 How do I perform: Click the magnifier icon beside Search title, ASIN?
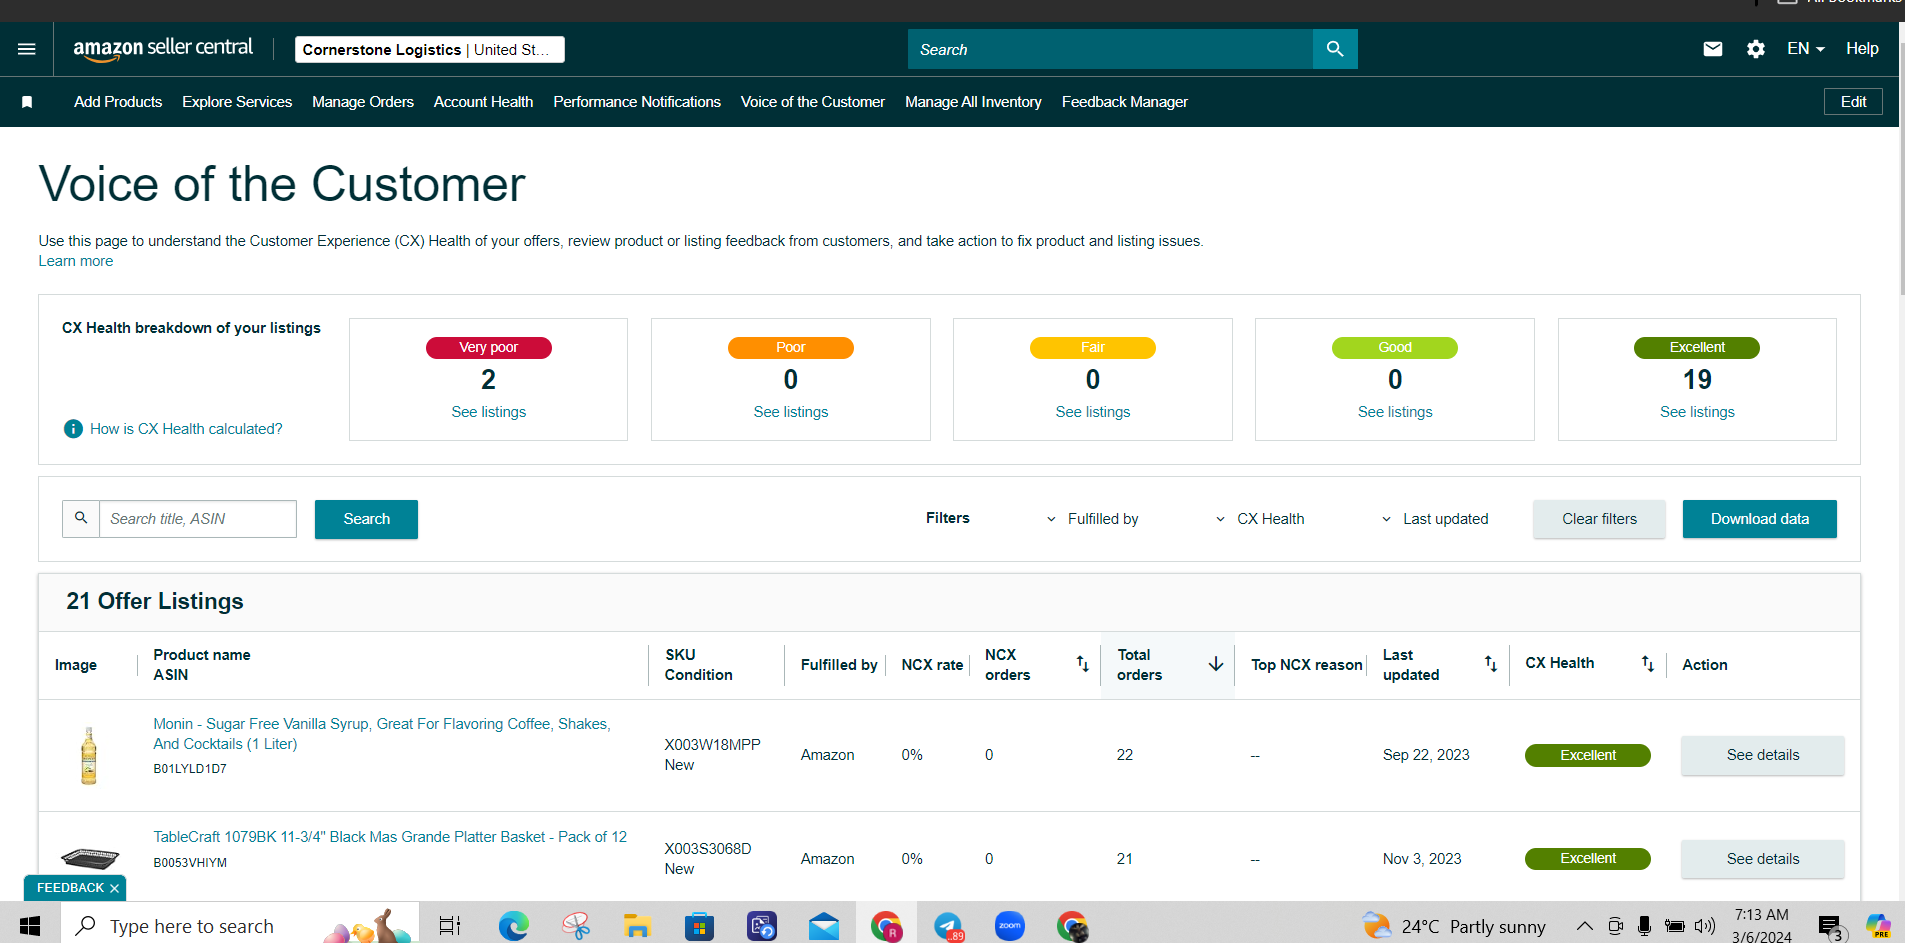pos(81,519)
